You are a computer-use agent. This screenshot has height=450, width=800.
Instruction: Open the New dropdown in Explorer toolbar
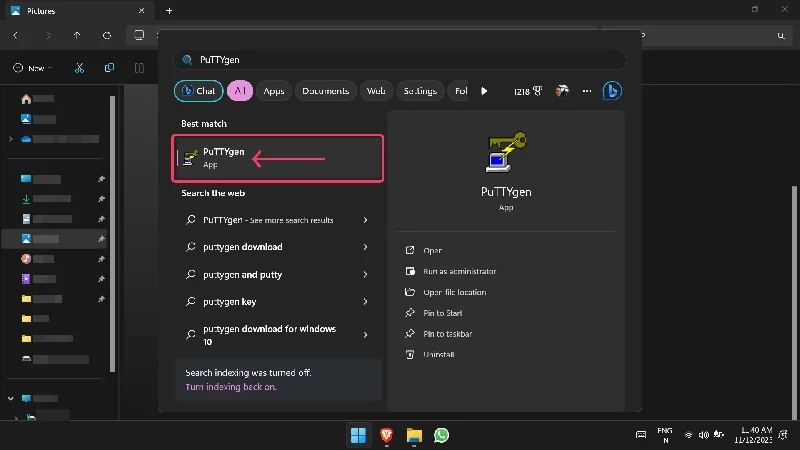pos(33,68)
